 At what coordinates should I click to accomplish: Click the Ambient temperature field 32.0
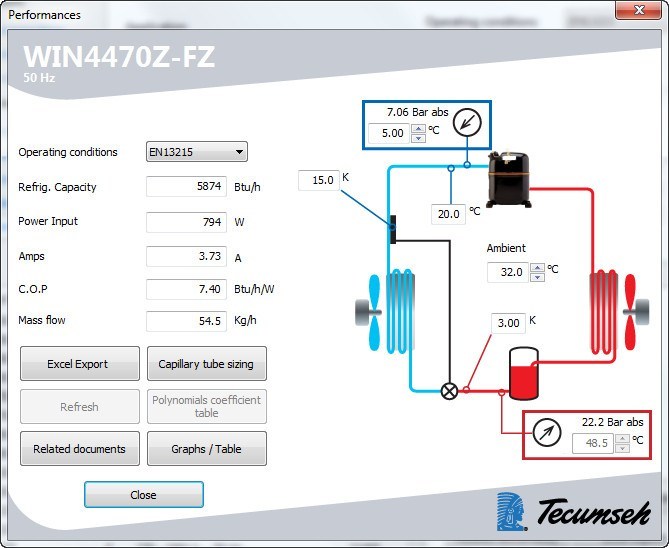click(508, 272)
